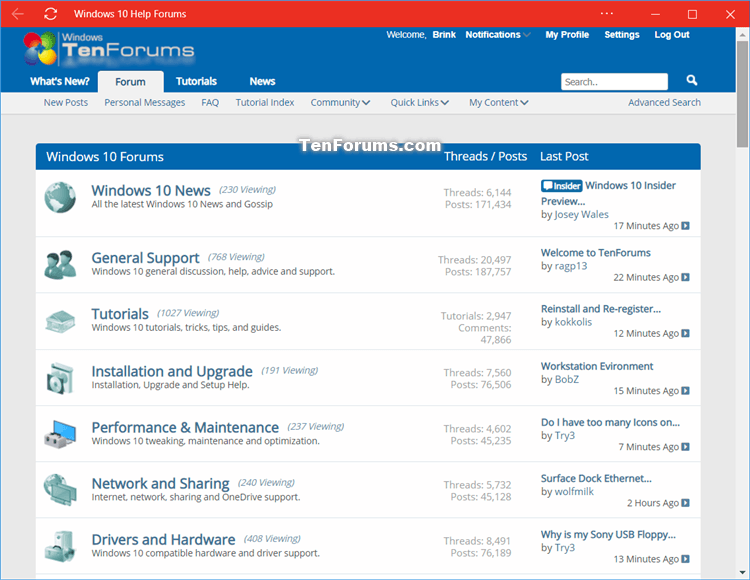
Task: Open the Tutorials navigation tab
Action: (196, 81)
